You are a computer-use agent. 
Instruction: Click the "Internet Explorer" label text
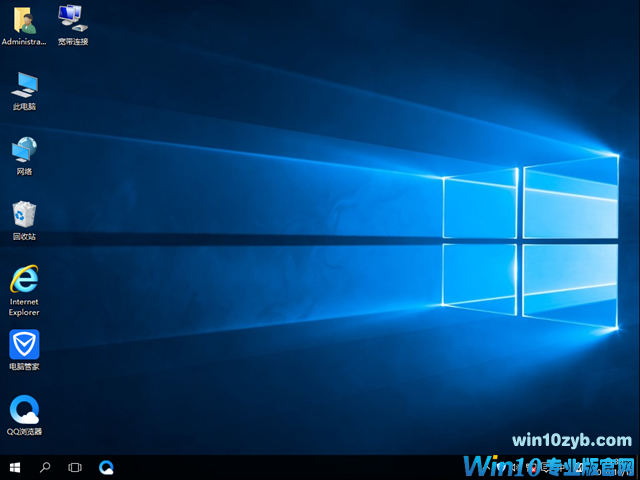point(24,306)
